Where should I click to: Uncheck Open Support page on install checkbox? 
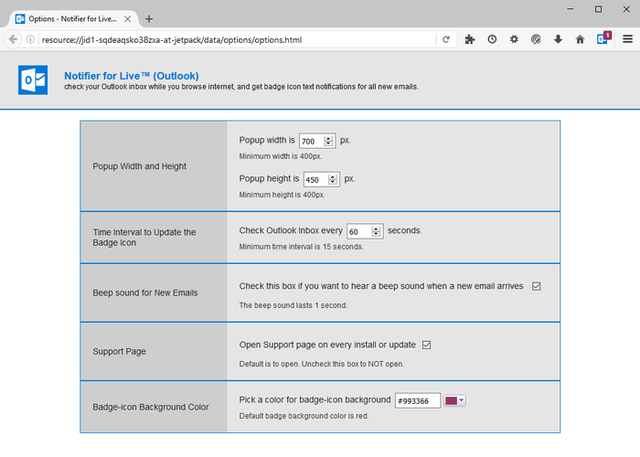427,345
